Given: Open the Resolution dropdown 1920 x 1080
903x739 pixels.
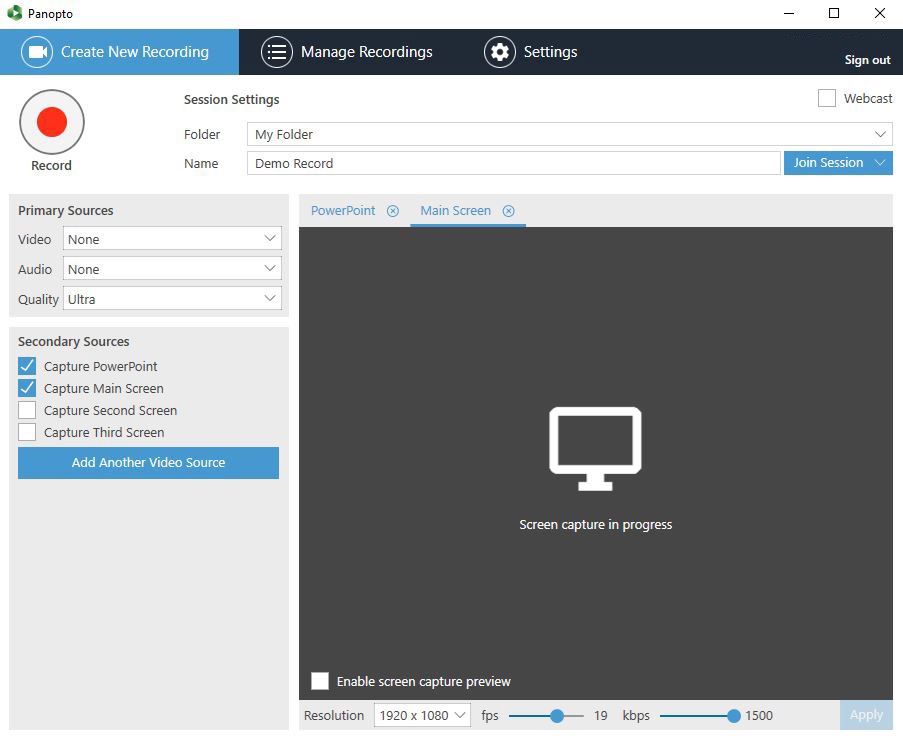Looking at the screenshot, I should click(x=422, y=715).
